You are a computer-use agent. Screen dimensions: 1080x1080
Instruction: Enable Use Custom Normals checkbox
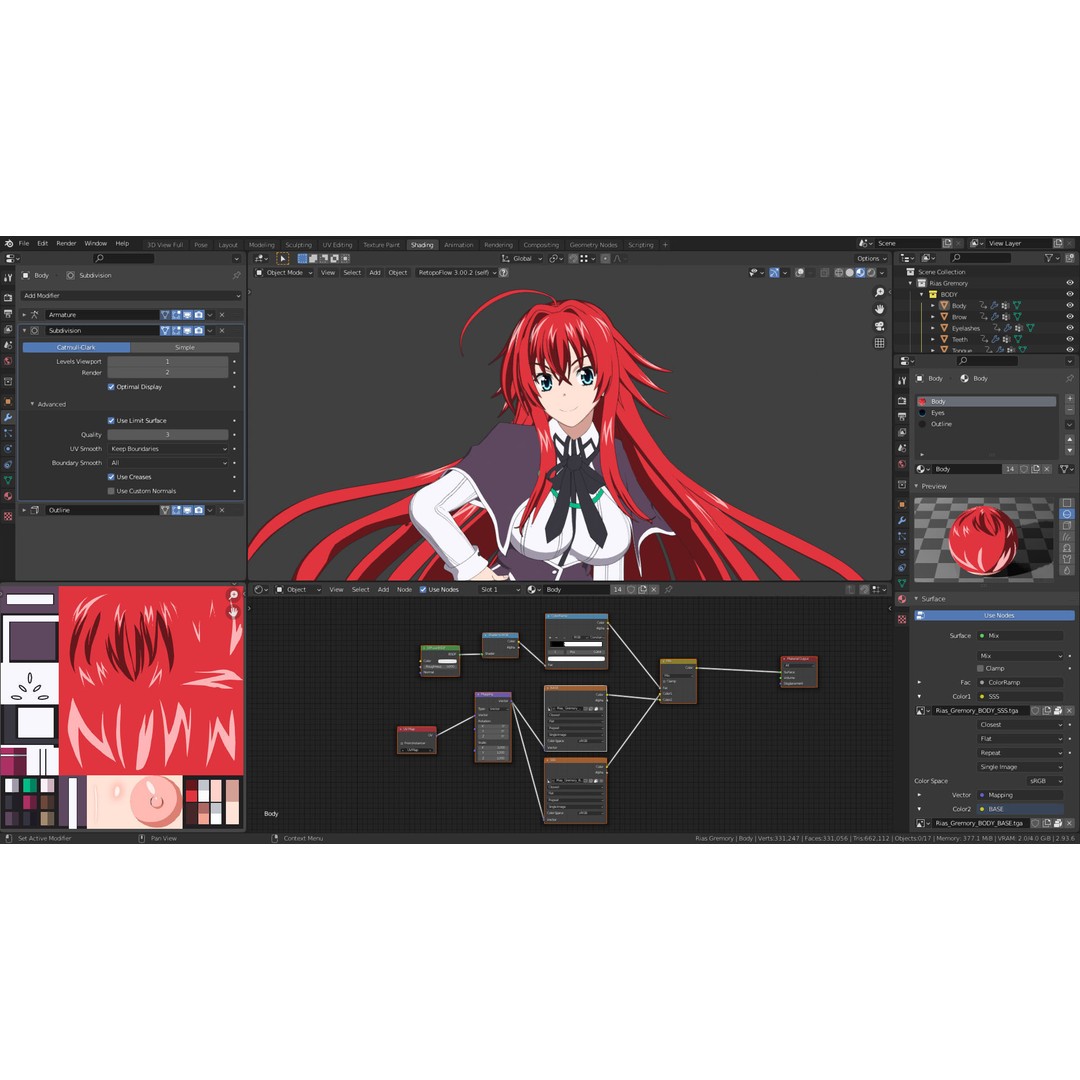(111, 491)
